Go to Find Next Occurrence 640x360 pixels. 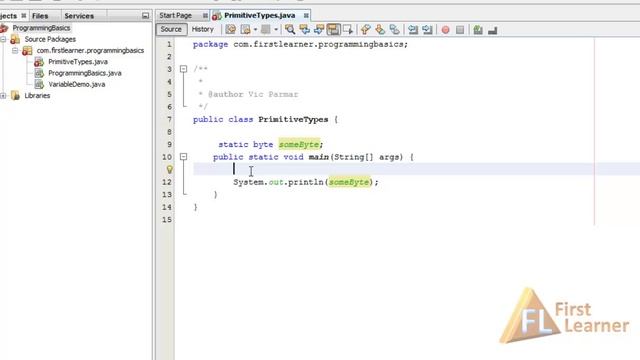pos(319,29)
